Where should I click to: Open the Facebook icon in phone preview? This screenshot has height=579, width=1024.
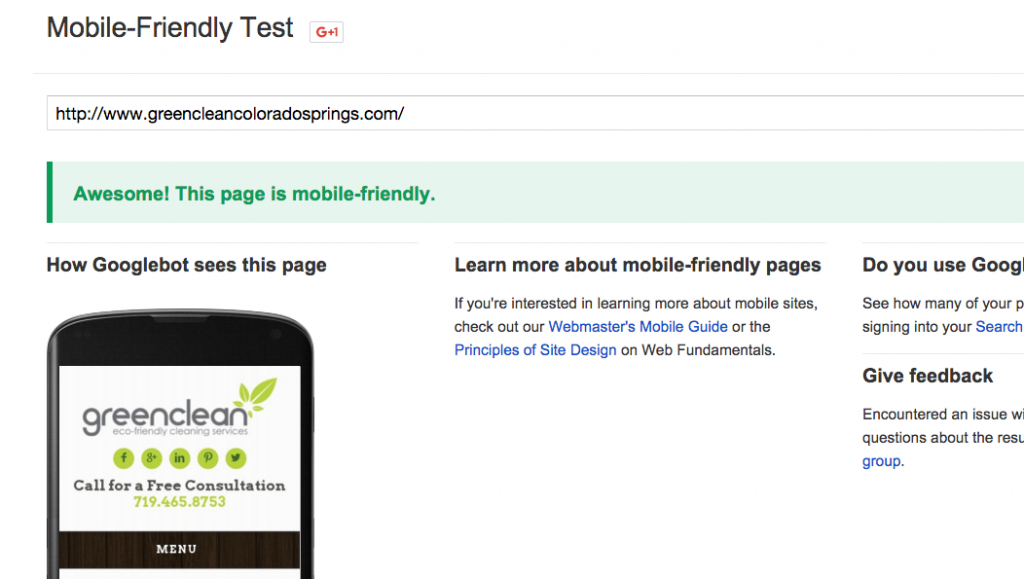[x=123, y=458]
